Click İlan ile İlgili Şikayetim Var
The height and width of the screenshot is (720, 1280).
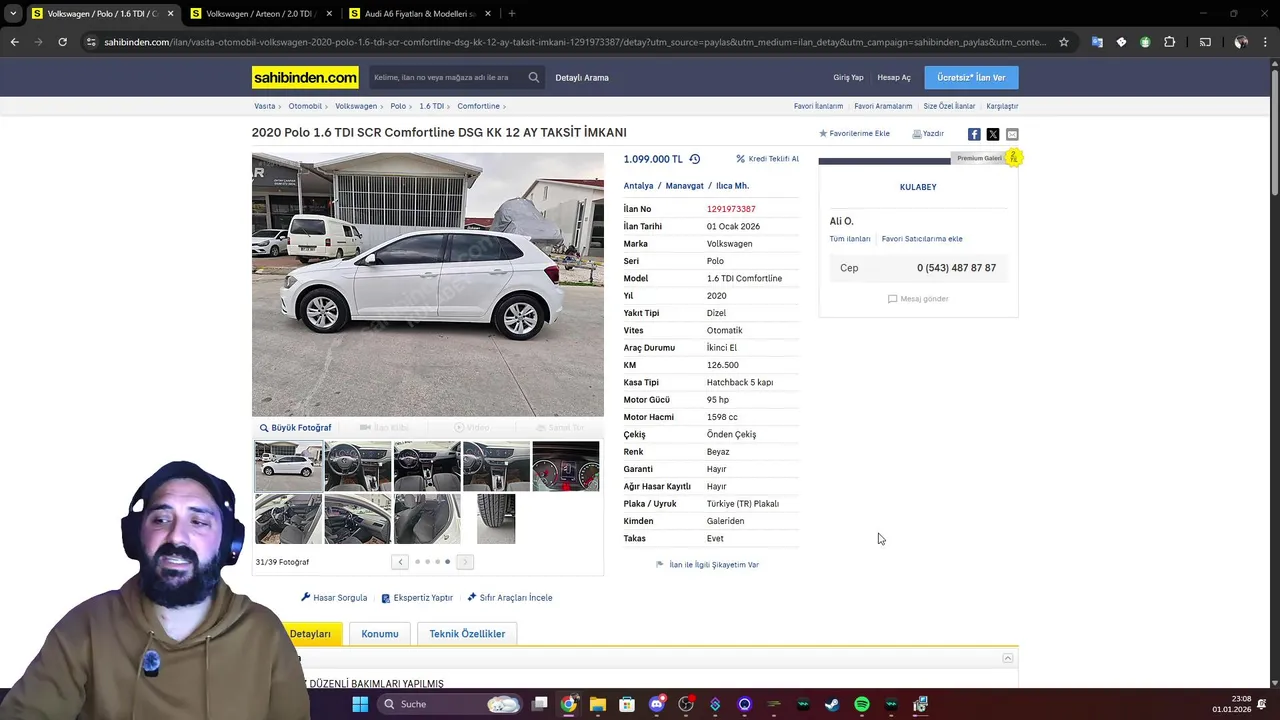tap(707, 565)
